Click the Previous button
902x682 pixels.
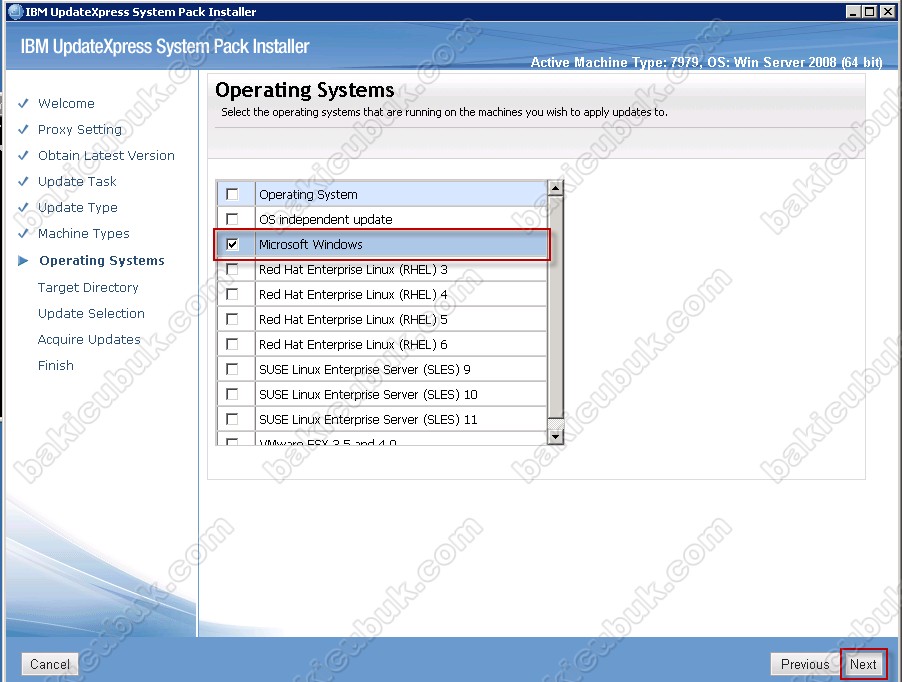tap(805, 664)
